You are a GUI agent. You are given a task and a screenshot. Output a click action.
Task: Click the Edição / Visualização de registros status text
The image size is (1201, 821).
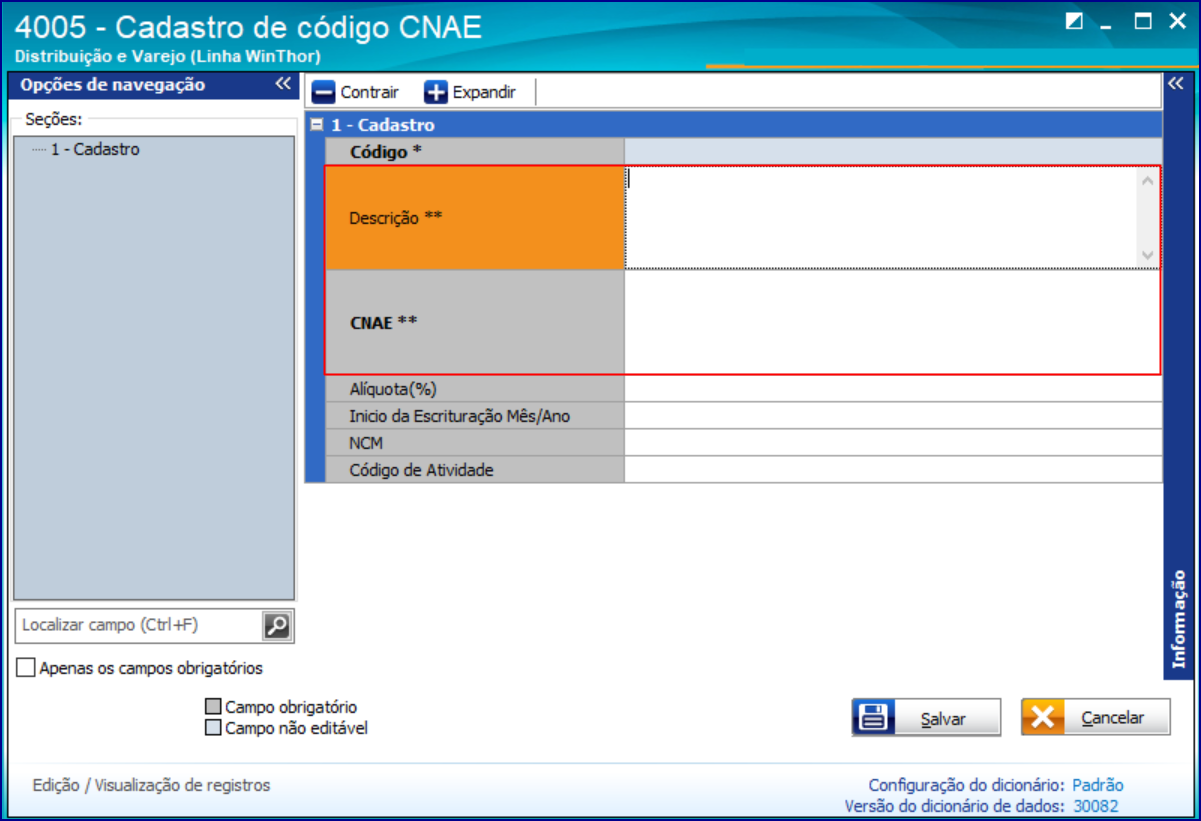[151, 786]
